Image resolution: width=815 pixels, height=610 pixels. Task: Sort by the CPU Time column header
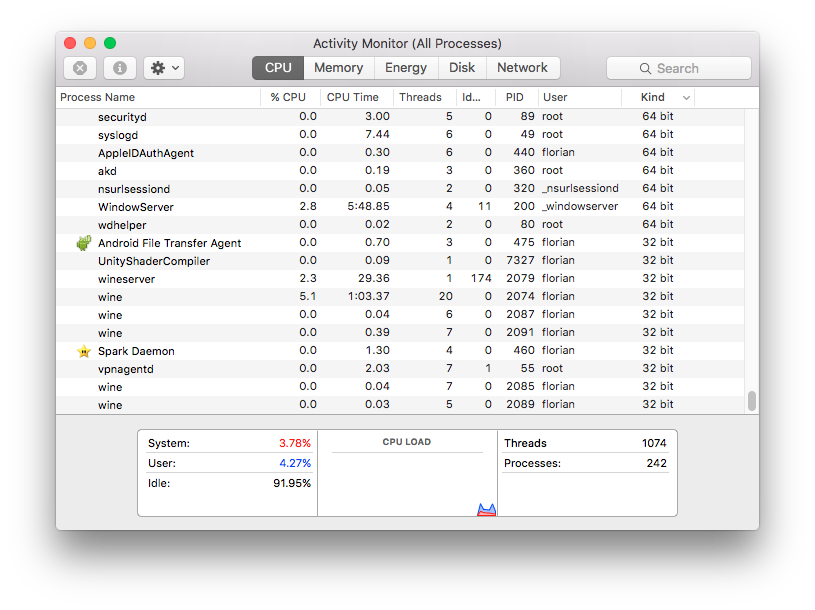coord(353,98)
